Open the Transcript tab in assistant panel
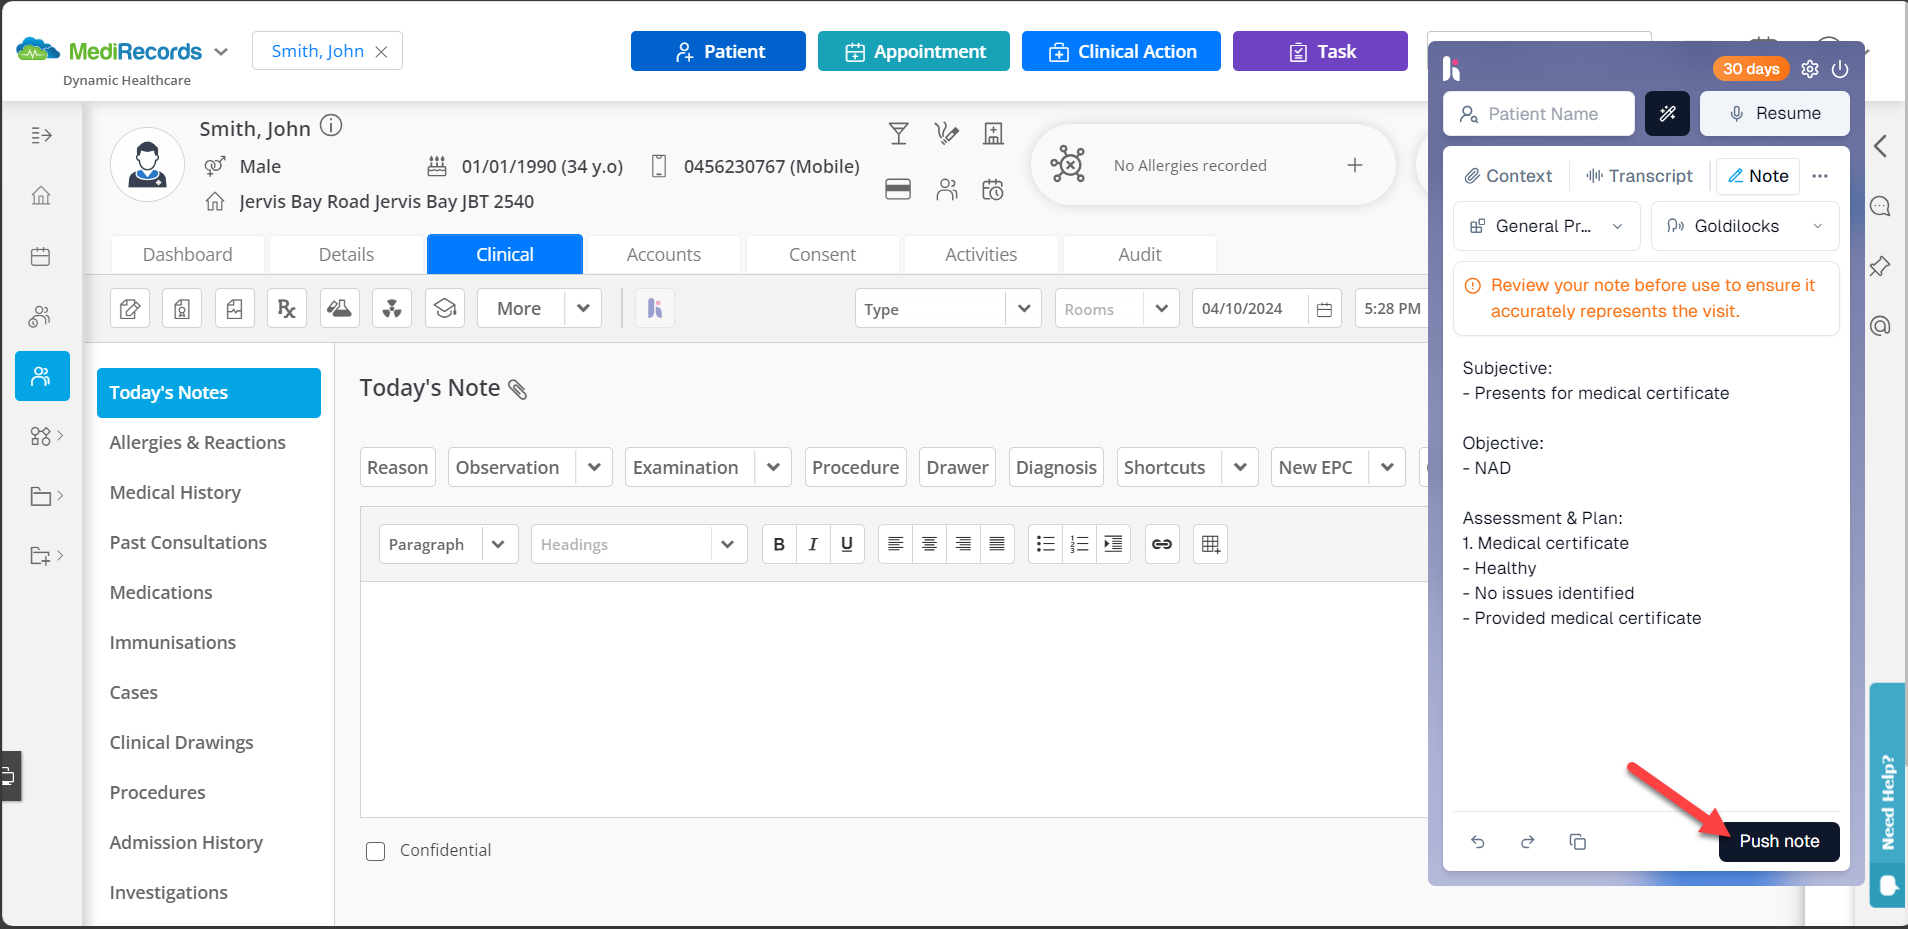This screenshot has width=1908, height=929. (x=1639, y=176)
